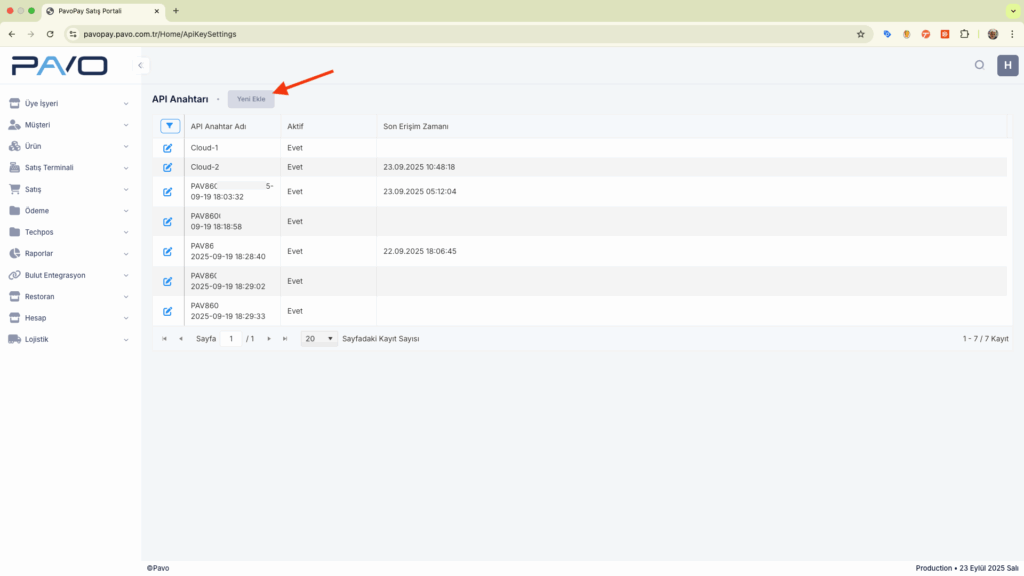Select Raporlar in the sidebar
Viewport: 1024px width, 576px height.
click(x=67, y=253)
